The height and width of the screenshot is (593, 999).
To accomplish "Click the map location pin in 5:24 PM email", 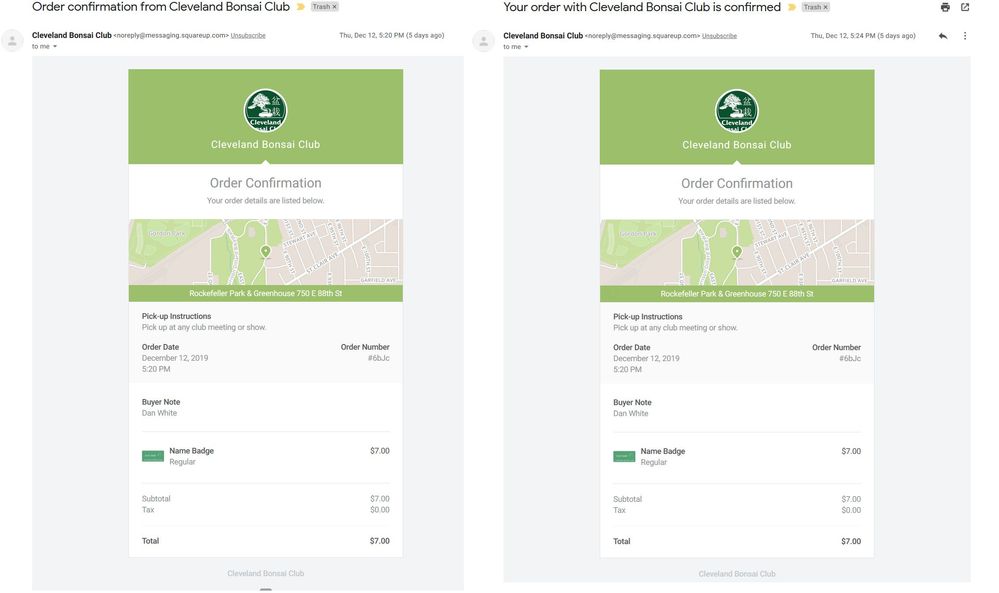I will pyautogui.click(x=737, y=251).
